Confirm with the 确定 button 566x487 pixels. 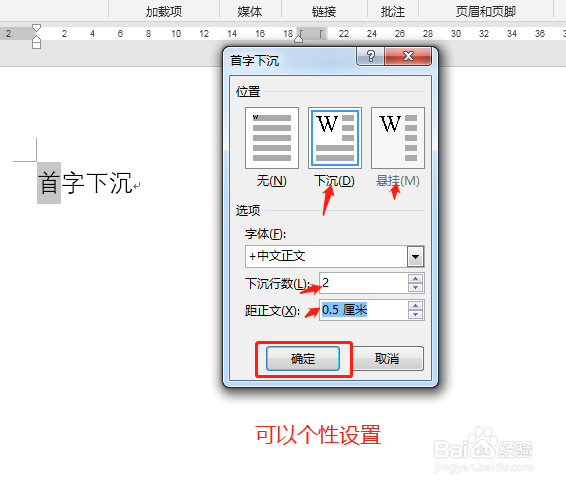point(303,358)
